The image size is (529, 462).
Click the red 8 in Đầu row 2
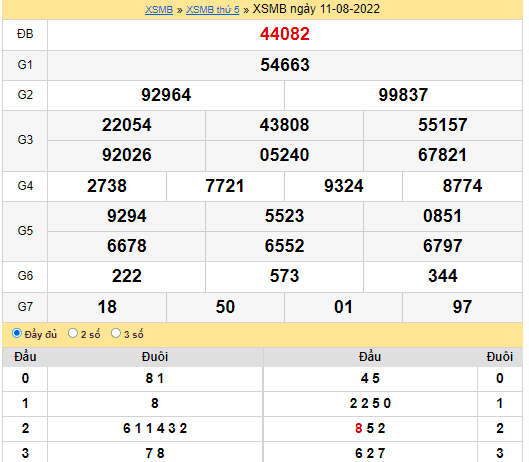click(x=359, y=428)
